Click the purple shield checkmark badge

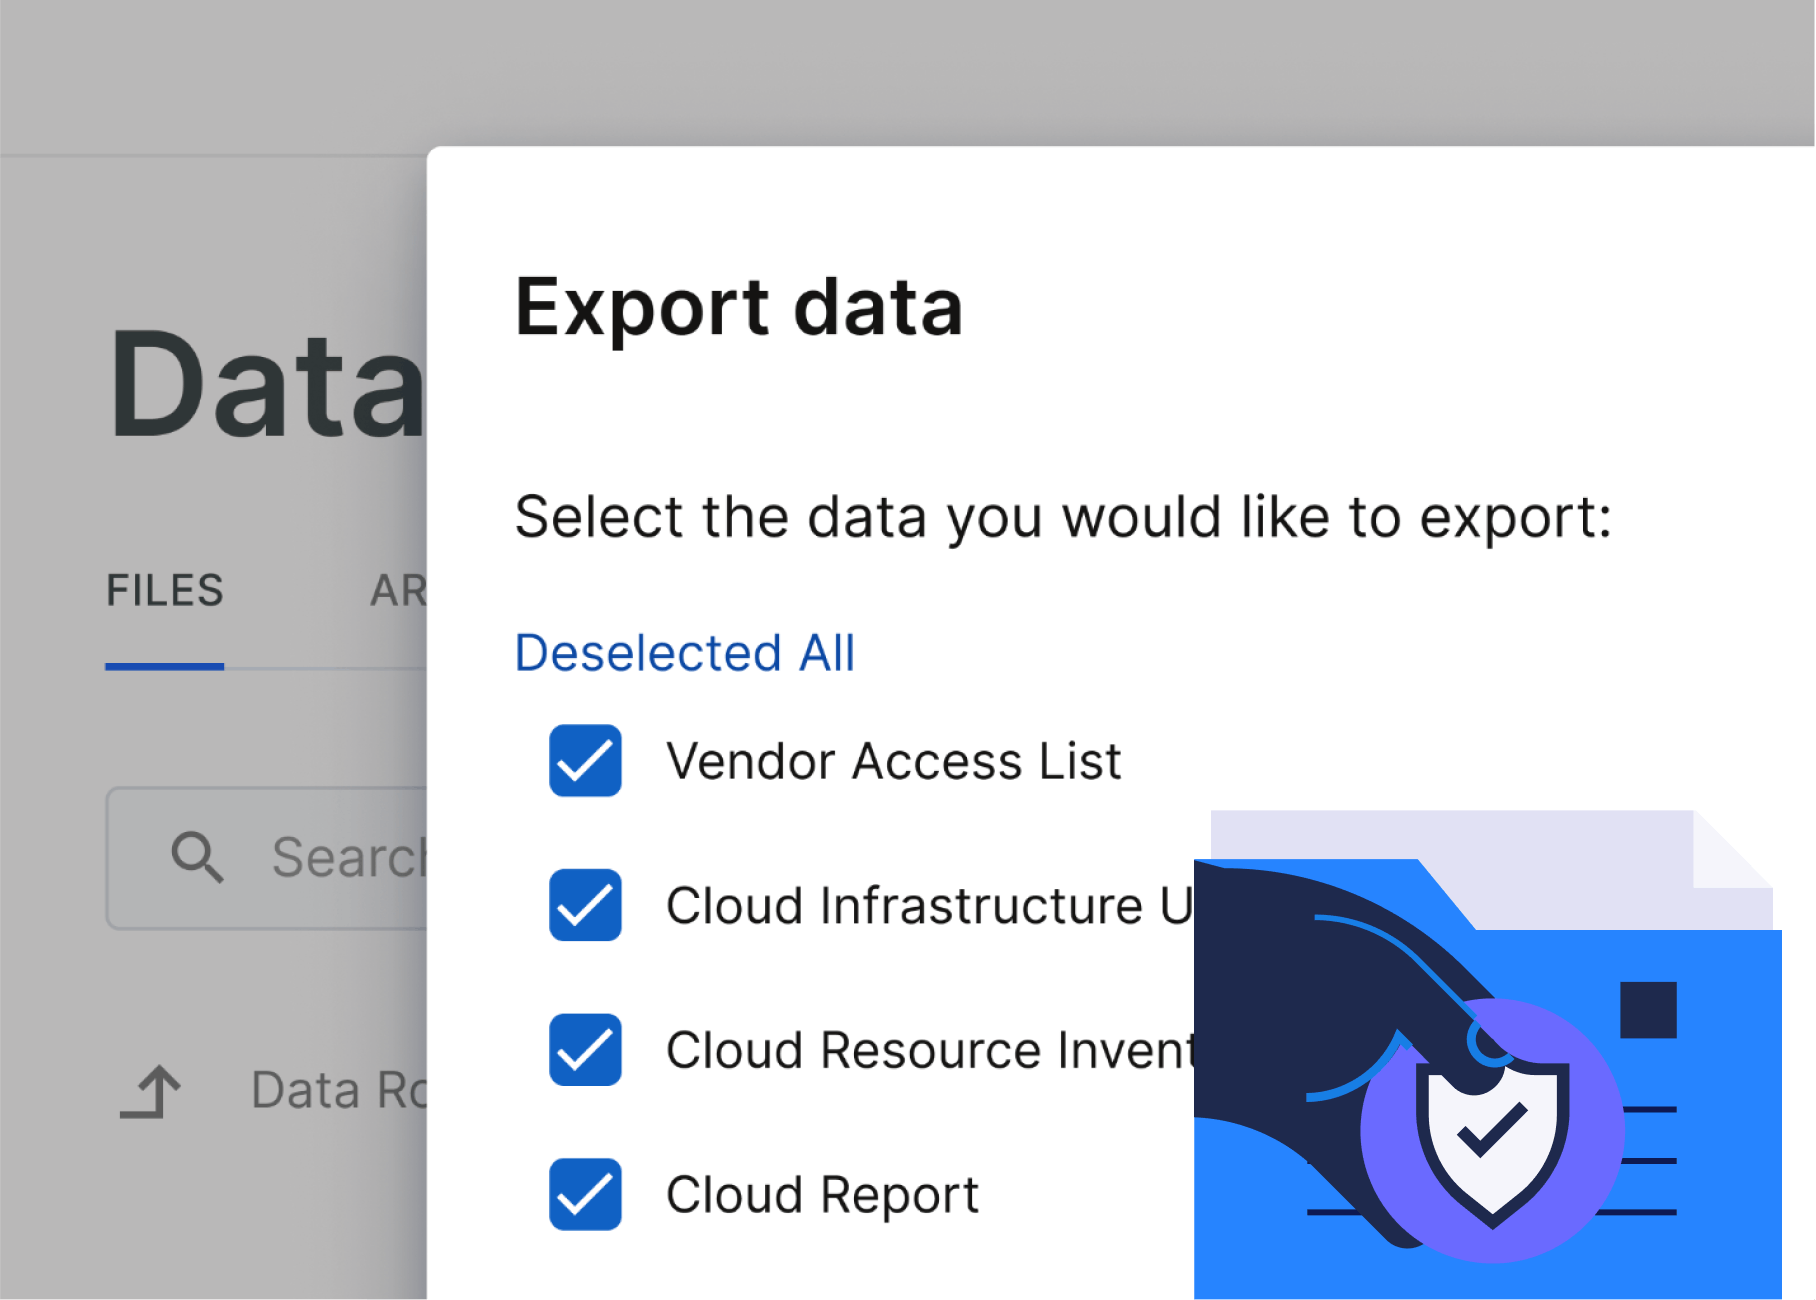[1492, 1130]
